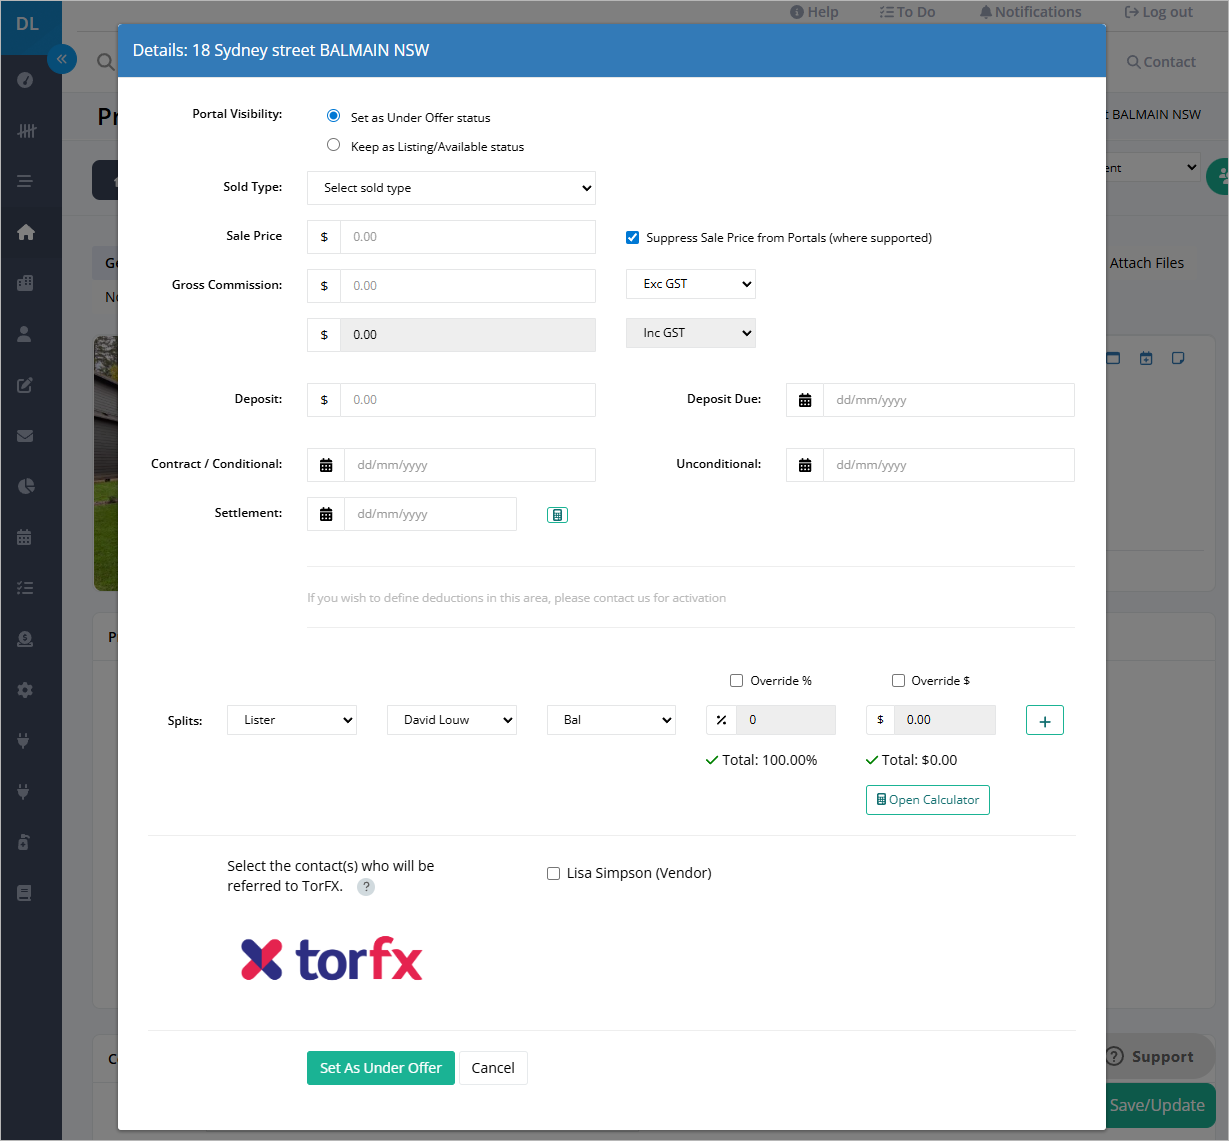Click the TorFX referral help question icon
The width and height of the screenshot is (1229, 1141).
(366, 887)
